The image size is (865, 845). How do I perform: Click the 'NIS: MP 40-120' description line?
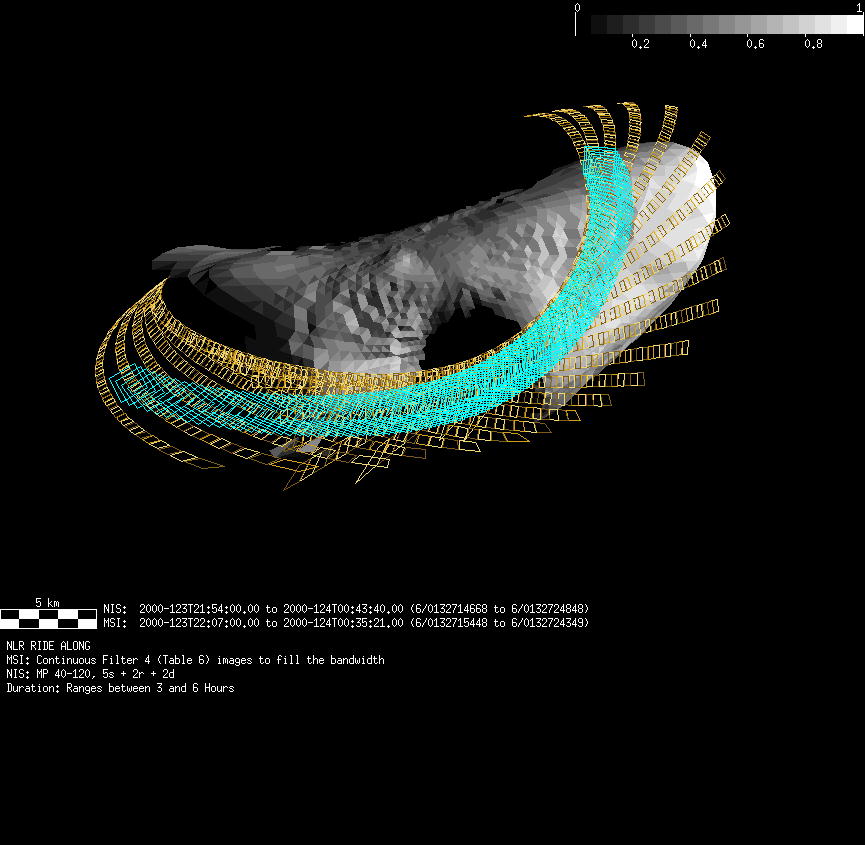coord(90,674)
